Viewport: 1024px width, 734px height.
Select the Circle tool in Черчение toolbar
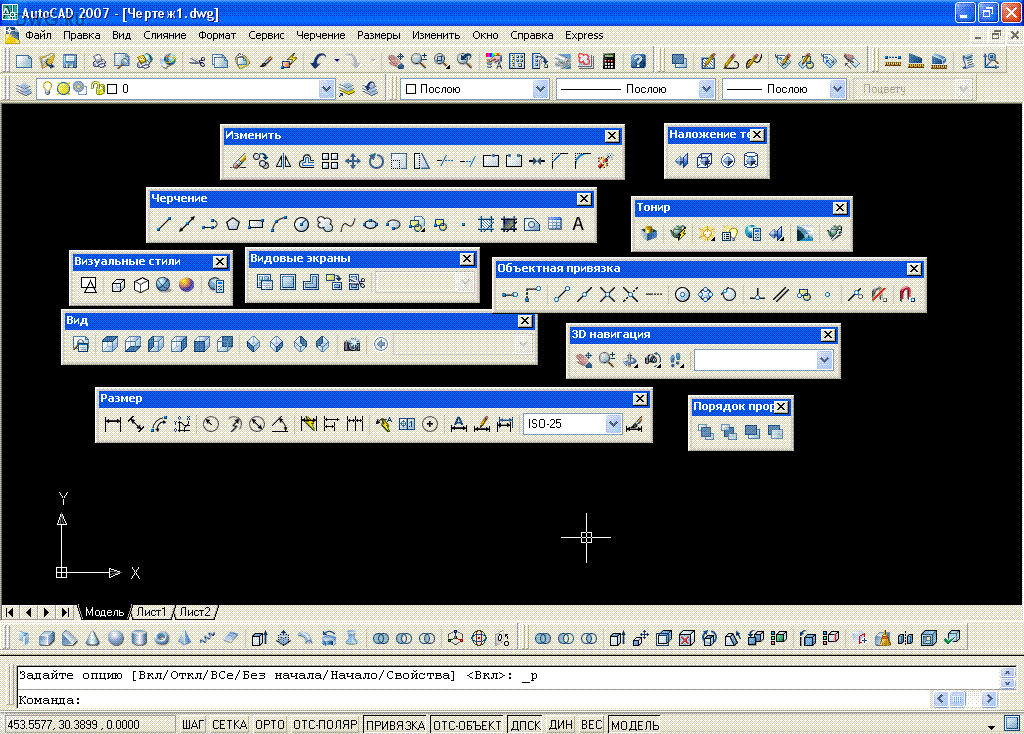(x=301, y=225)
